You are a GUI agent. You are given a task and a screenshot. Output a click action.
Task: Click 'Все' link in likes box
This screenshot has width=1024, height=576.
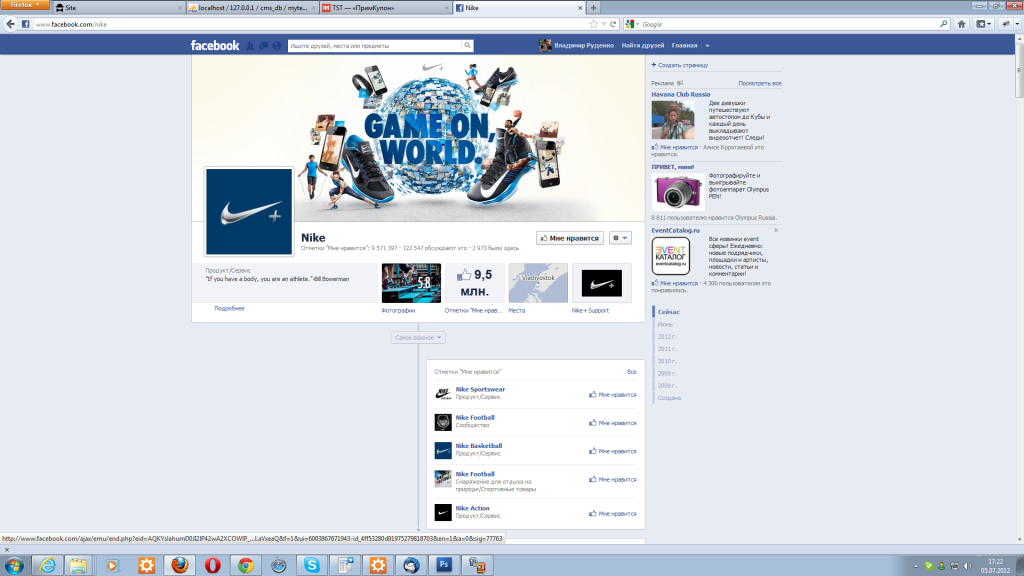tap(632, 372)
